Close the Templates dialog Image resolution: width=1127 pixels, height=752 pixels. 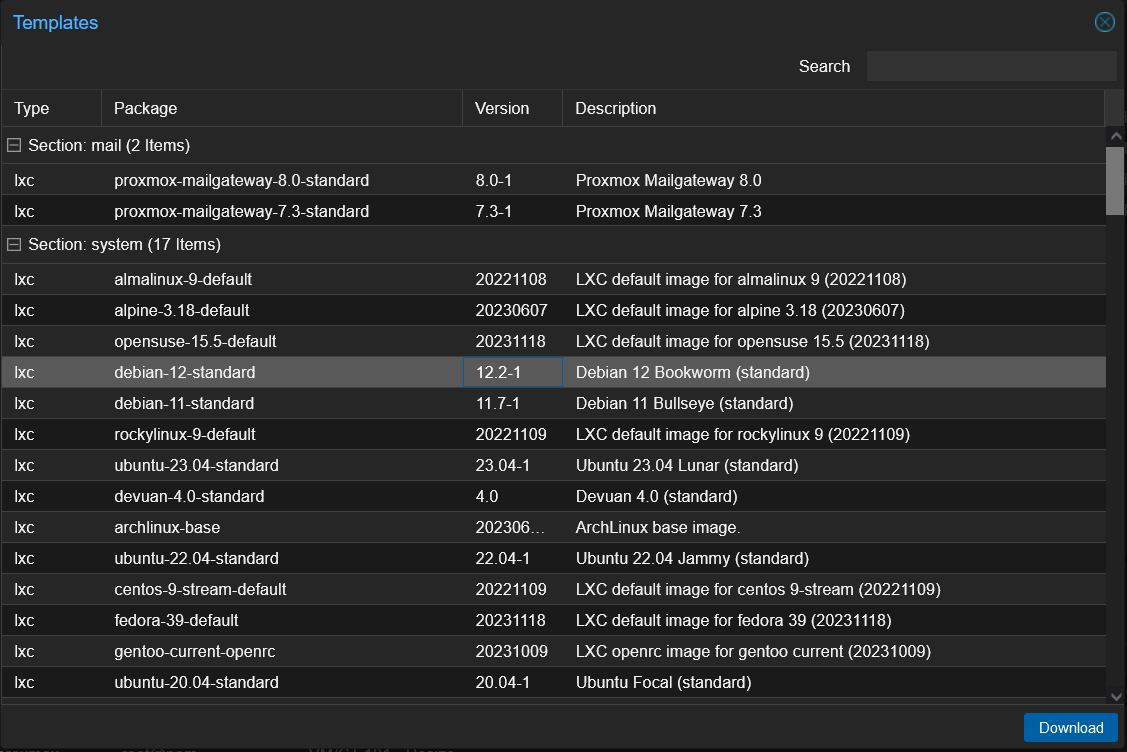(x=1104, y=21)
